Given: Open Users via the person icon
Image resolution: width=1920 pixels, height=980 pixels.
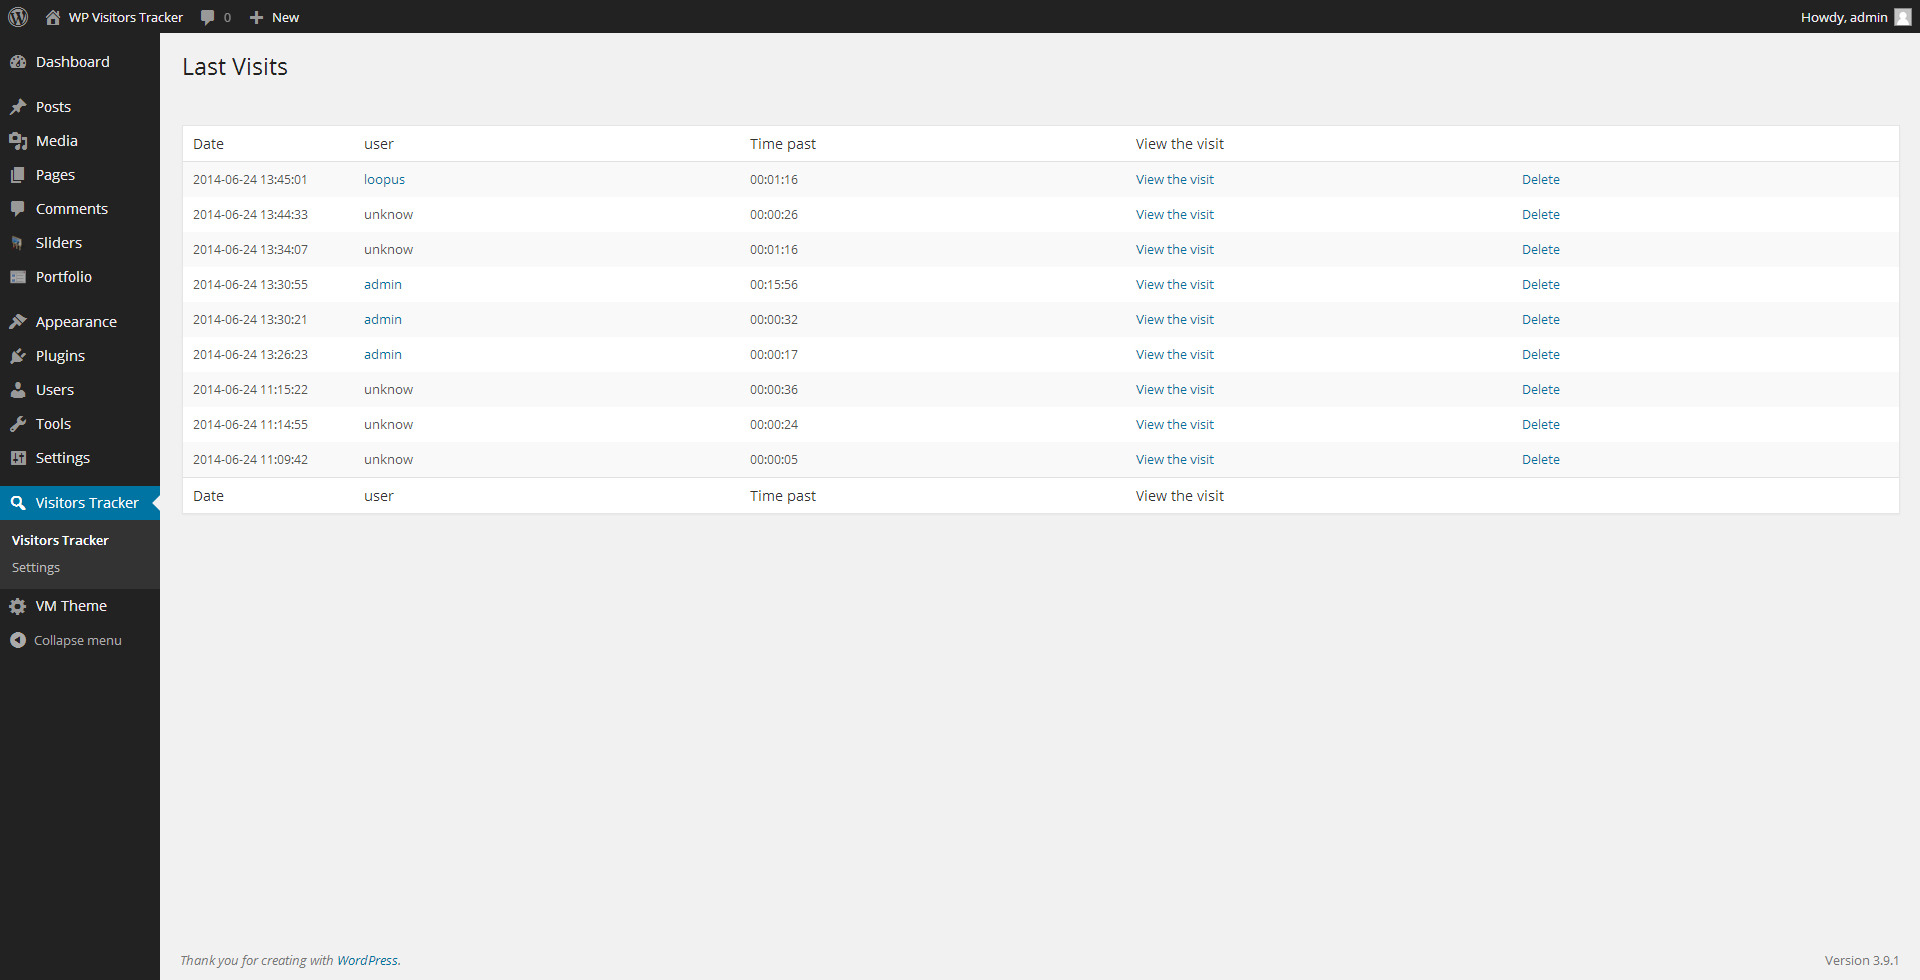Looking at the screenshot, I should tap(19, 389).
